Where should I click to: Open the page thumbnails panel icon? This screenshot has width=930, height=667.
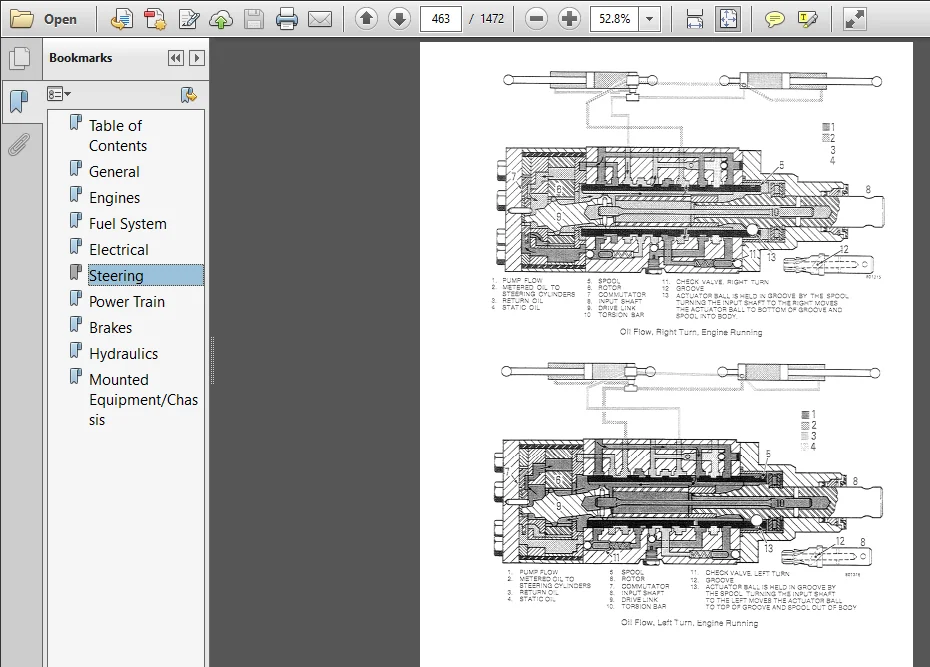click(x=20, y=58)
